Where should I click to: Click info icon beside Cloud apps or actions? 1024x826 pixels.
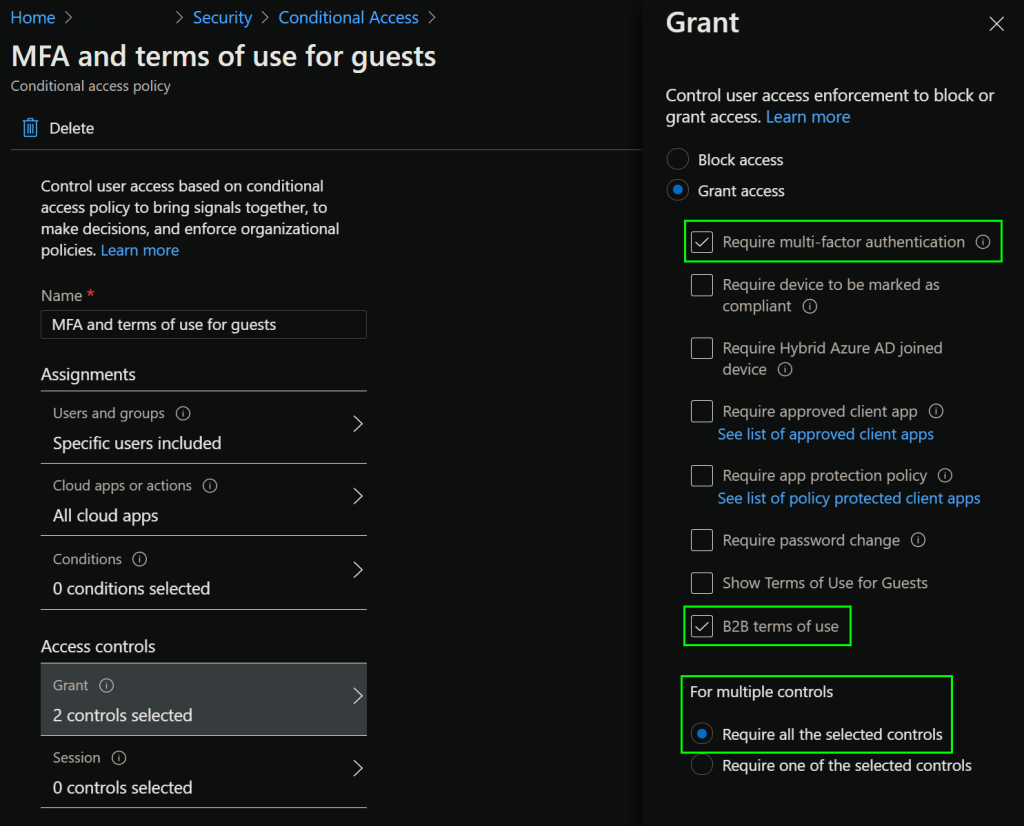[x=210, y=486]
